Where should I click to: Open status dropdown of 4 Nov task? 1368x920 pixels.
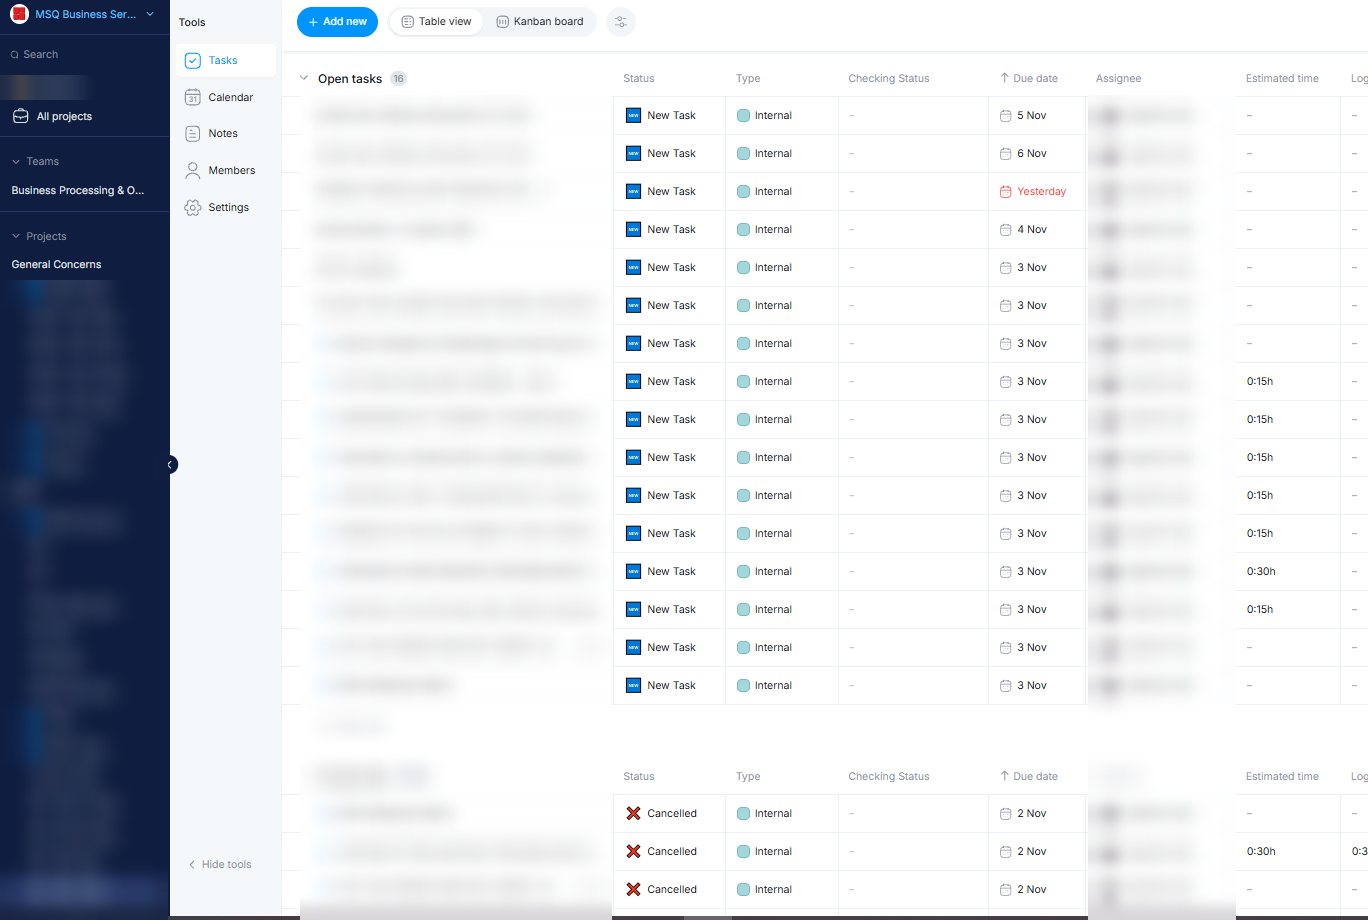tap(669, 229)
